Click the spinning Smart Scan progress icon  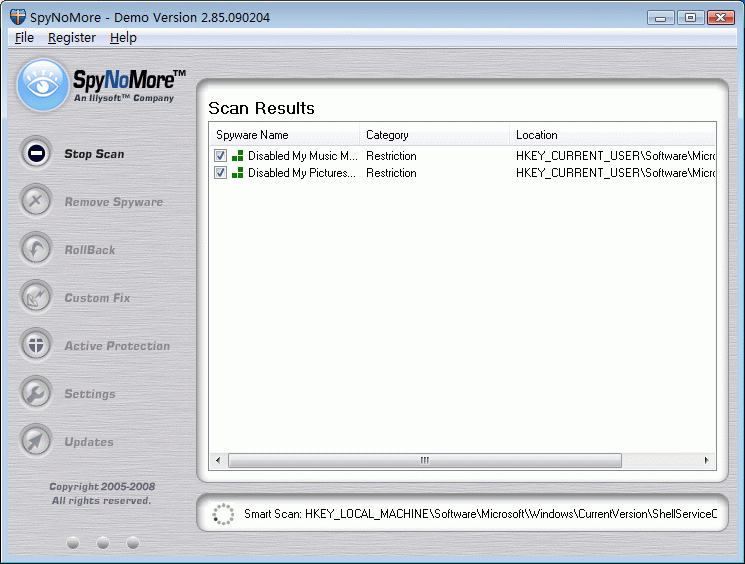pyautogui.click(x=223, y=514)
